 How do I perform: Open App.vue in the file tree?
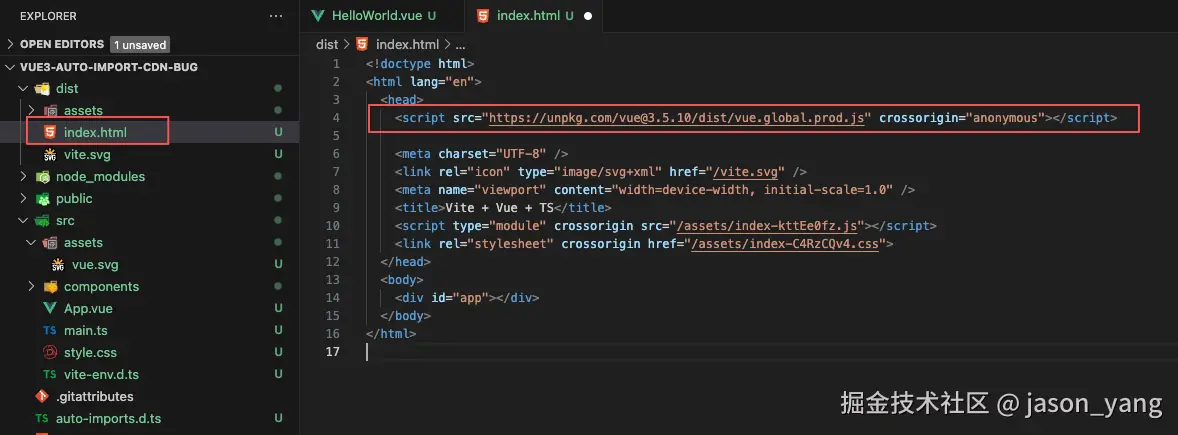(x=88, y=308)
